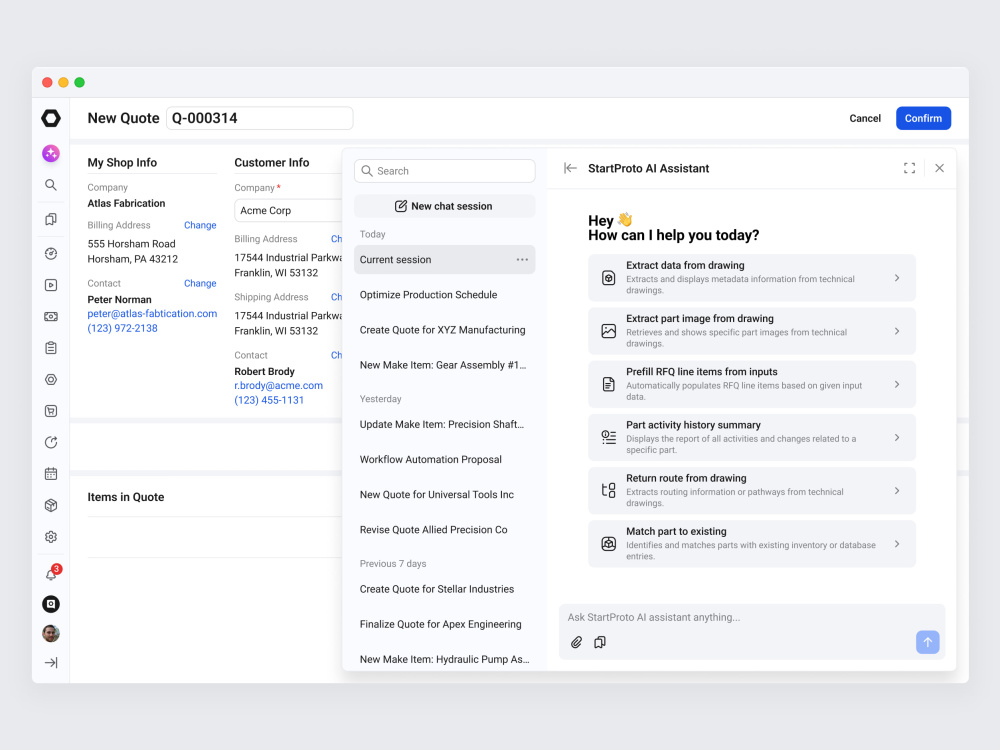
Task: Click Cancel in the header
Action: click(865, 119)
